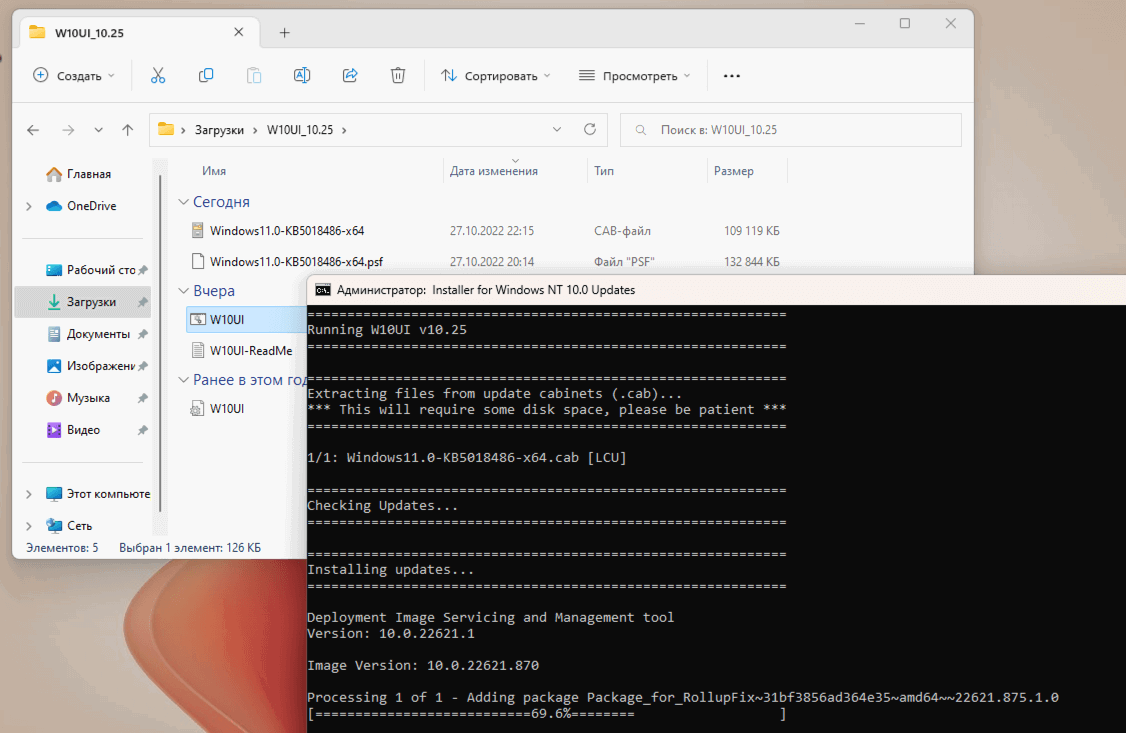Expand Сеть tree node
This screenshot has width=1126, height=733.
click(29, 526)
